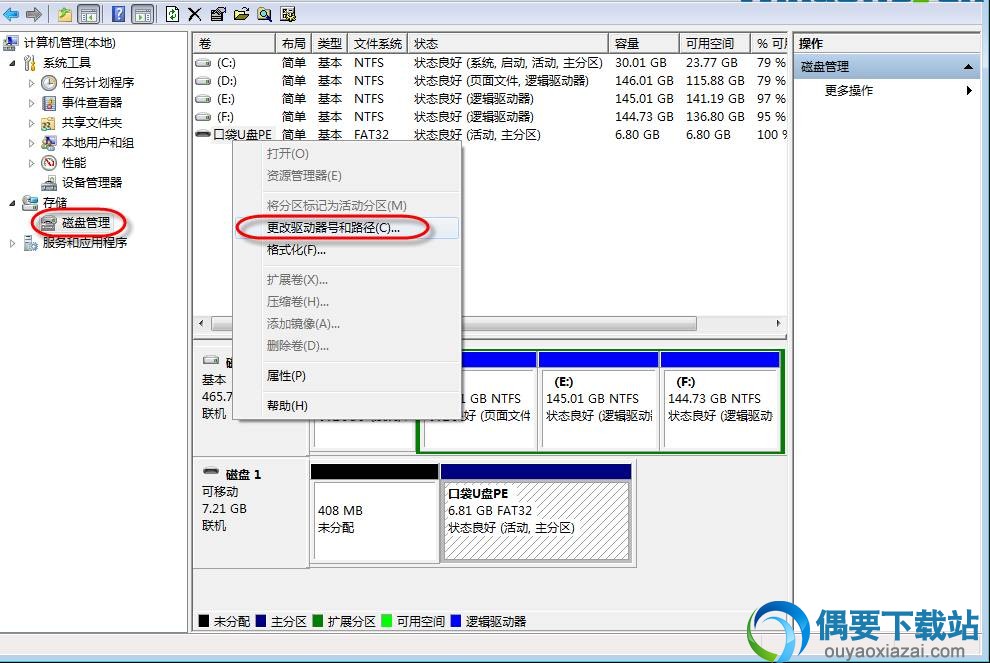Select 性能 icon in tree
This screenshot has height=663, width=990.
(x=49, y=163)
